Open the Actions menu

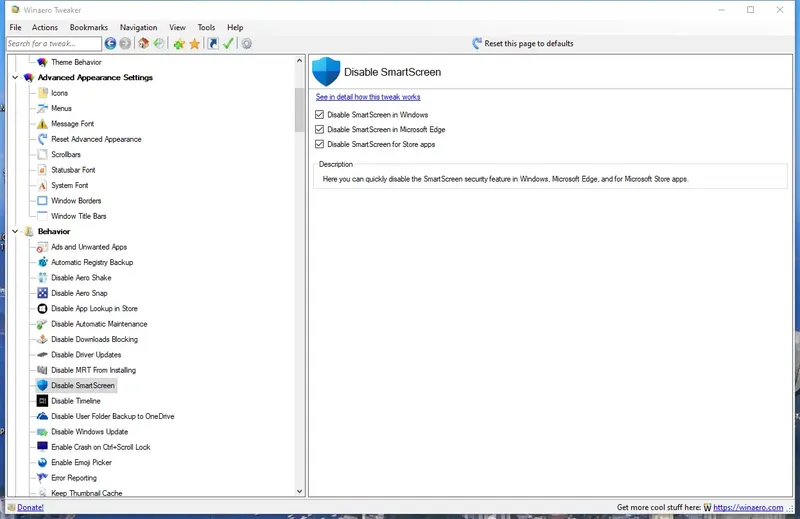click(x=45, y=27)
